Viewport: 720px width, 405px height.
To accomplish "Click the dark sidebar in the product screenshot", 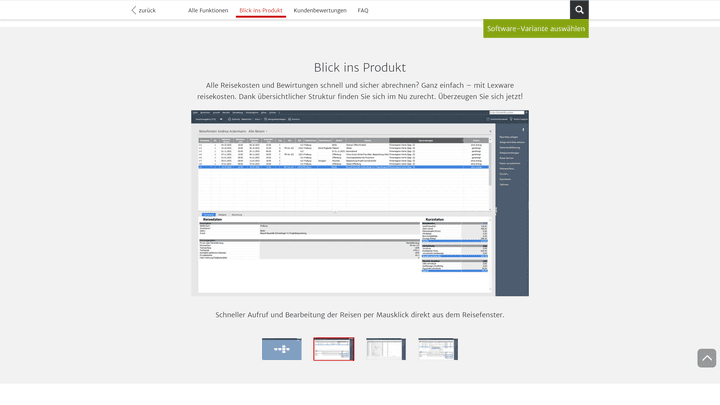I will click(511, 210).
